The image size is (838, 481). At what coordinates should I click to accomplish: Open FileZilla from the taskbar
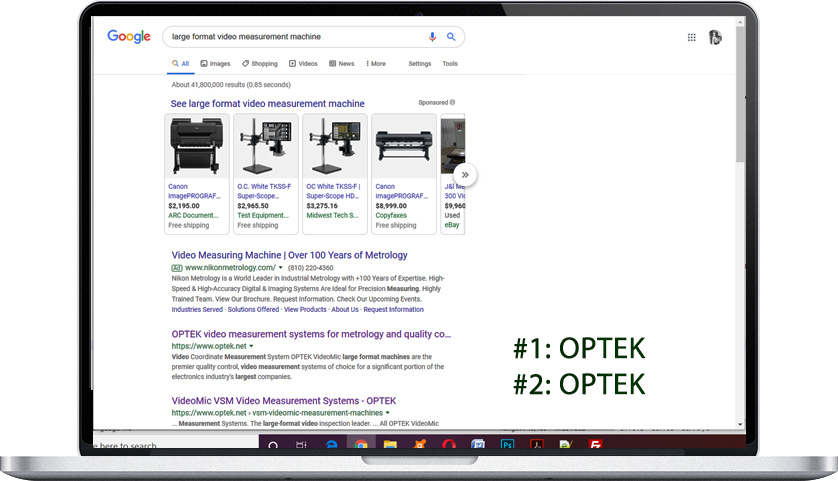pos(595,444)
